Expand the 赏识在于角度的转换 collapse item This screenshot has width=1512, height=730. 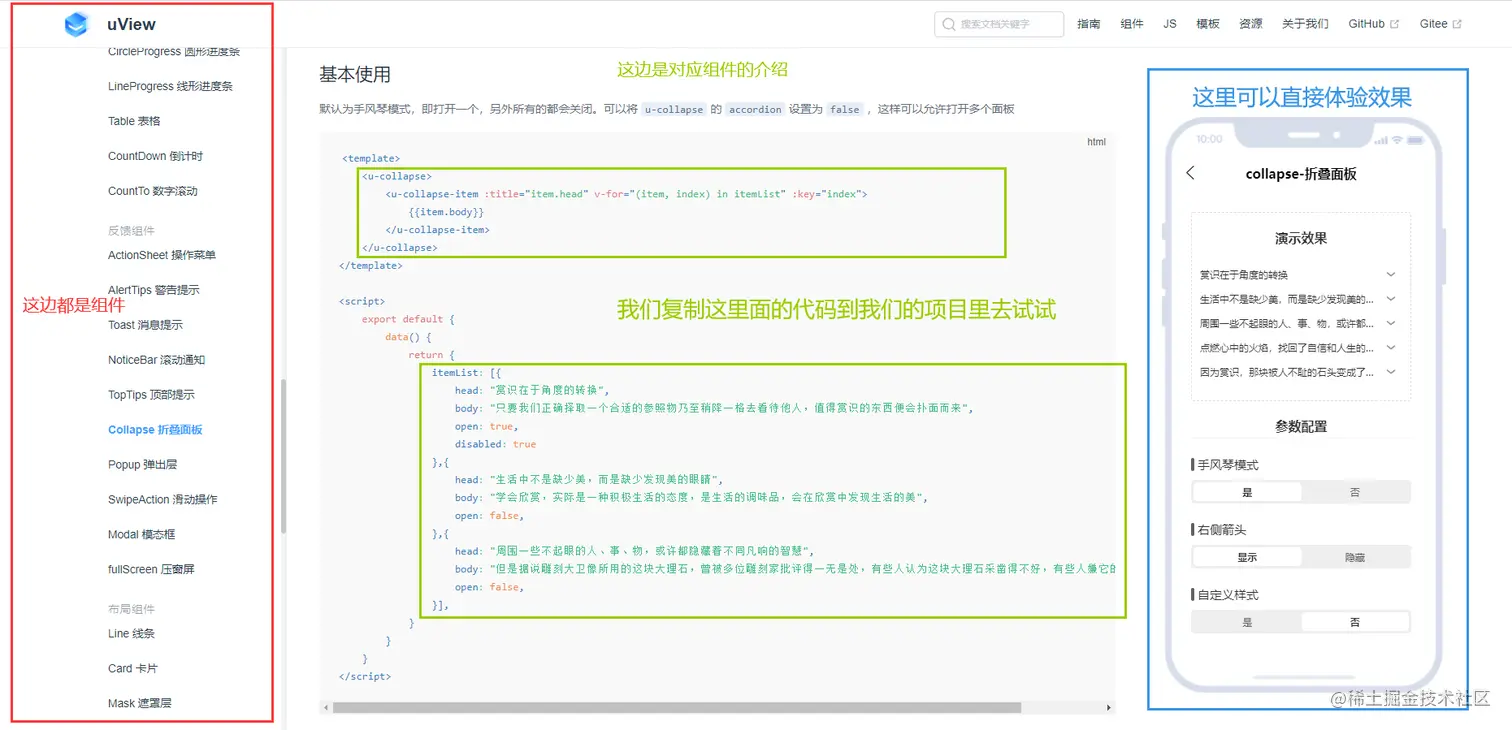1298,274
